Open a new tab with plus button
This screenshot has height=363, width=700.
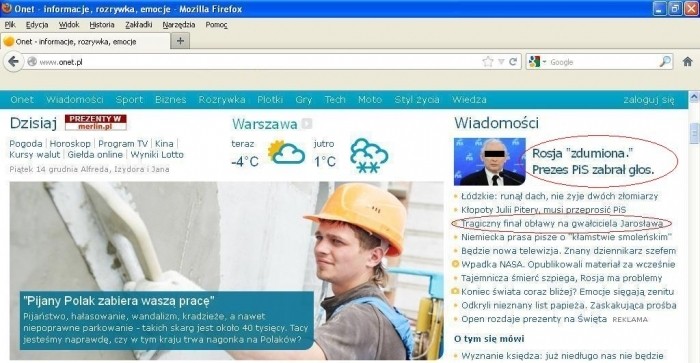(180, 41)
